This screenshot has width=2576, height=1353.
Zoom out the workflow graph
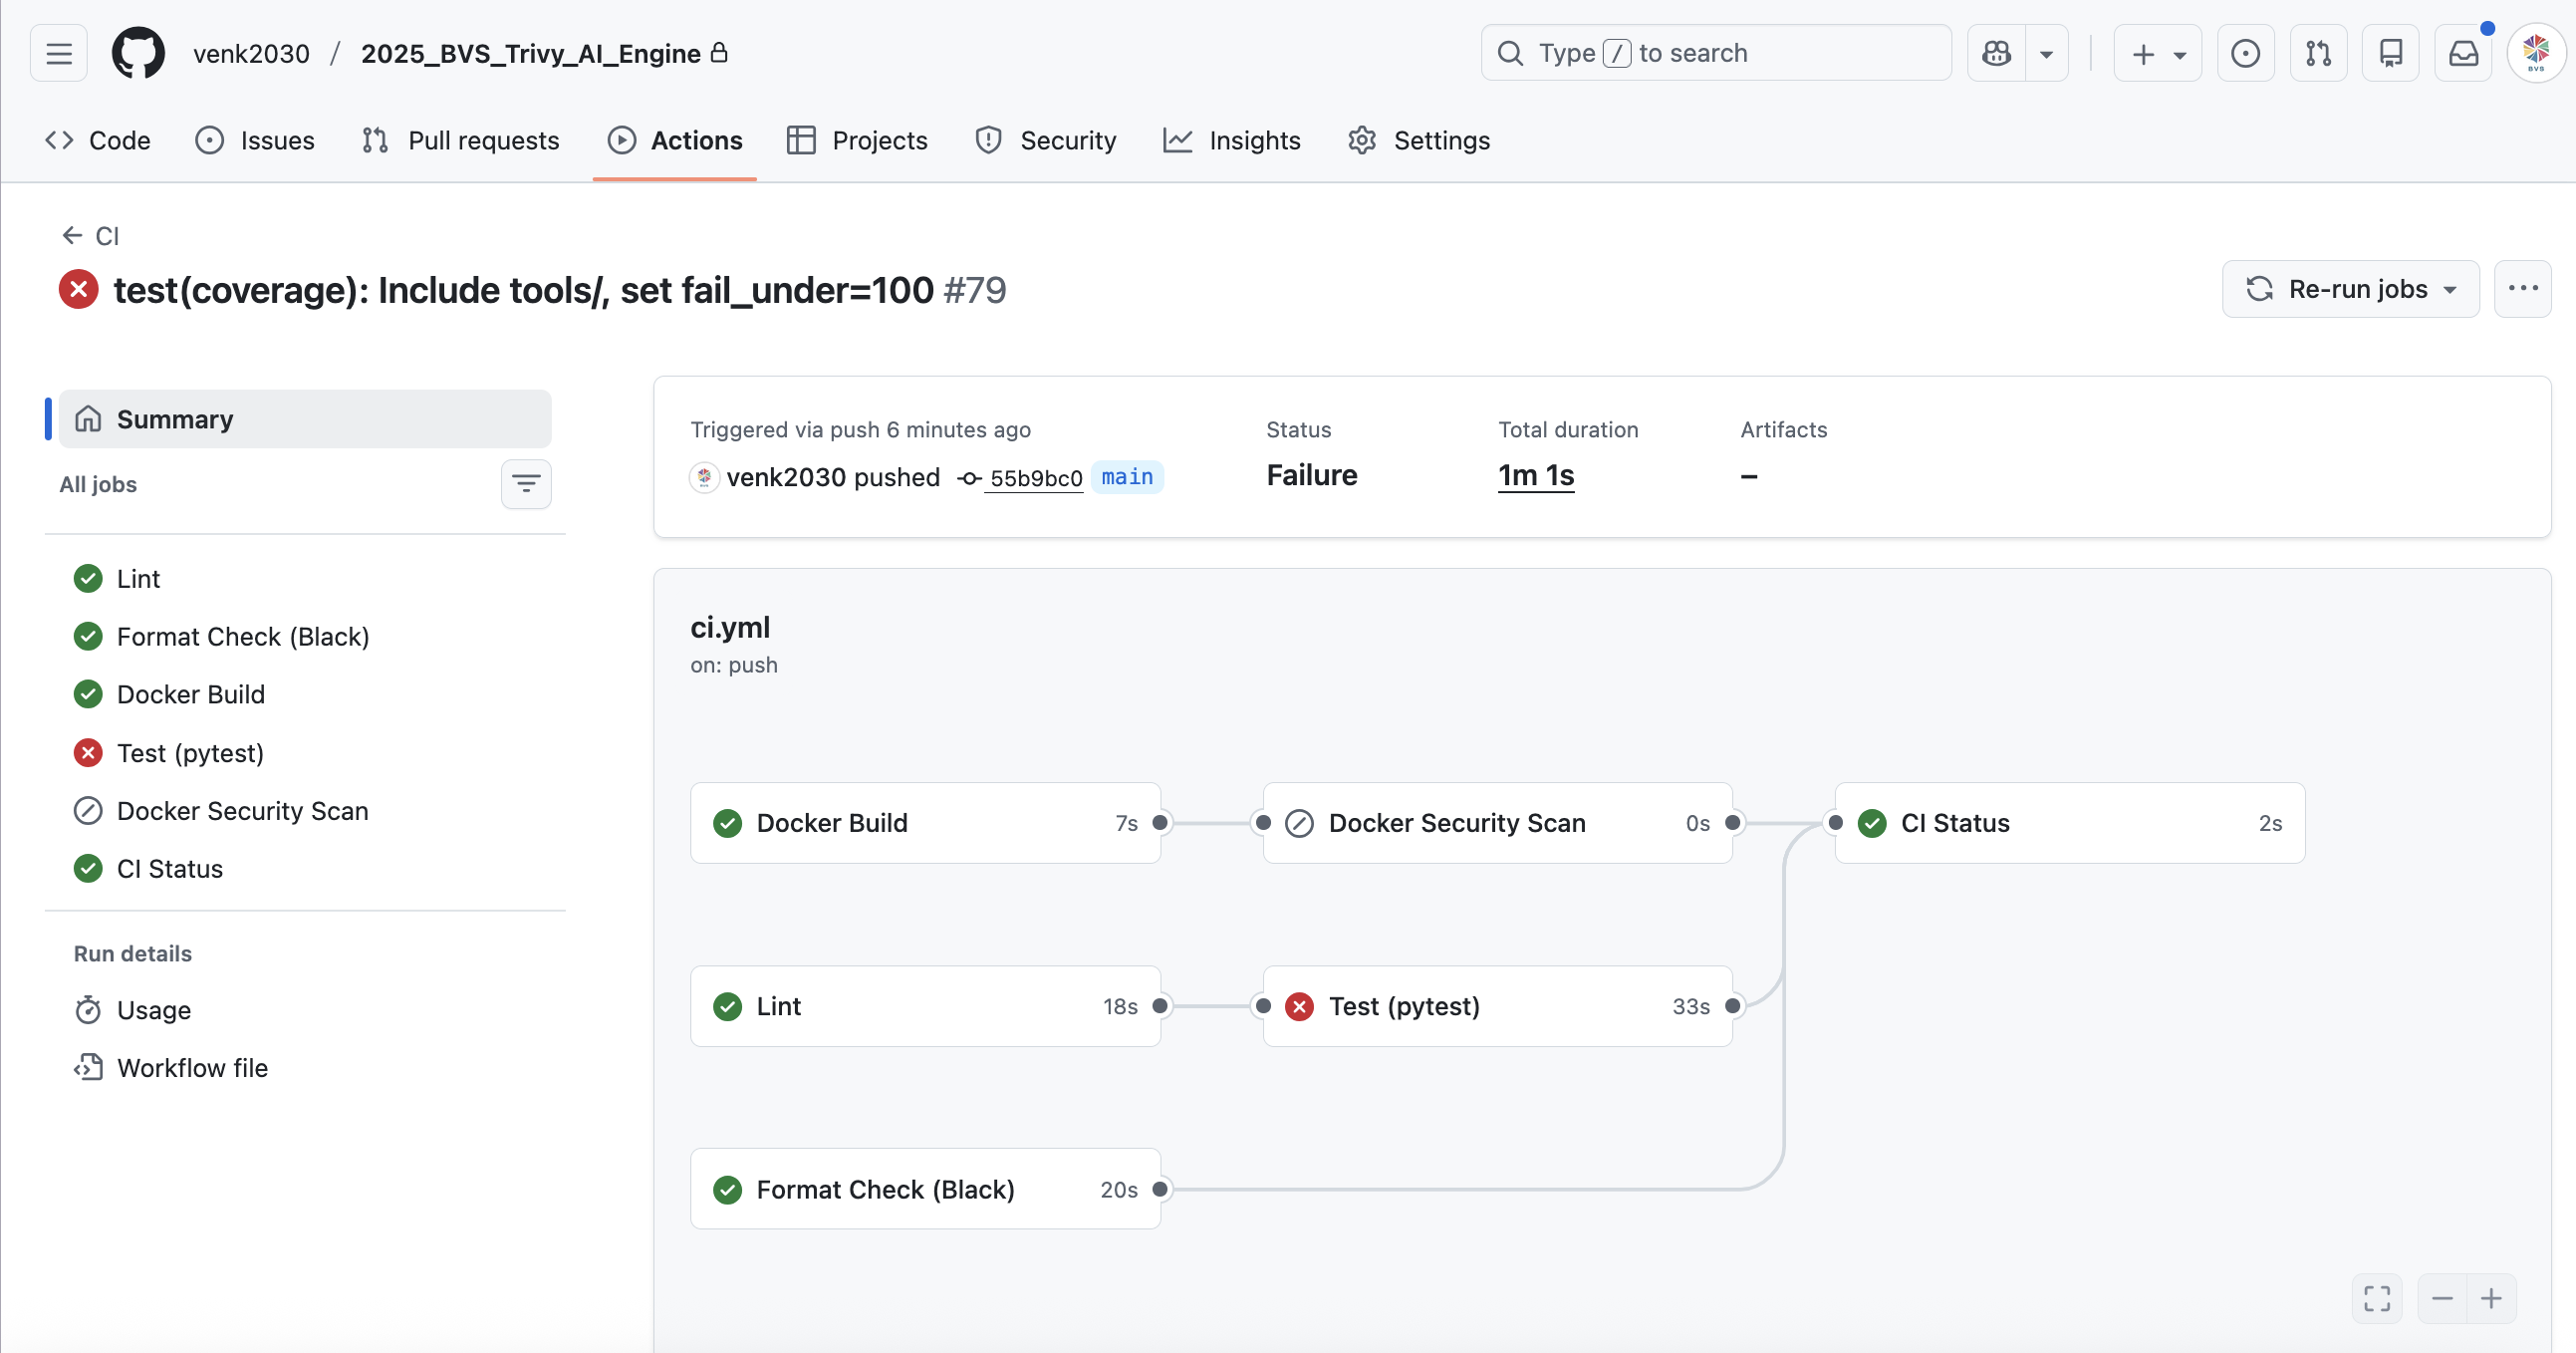coord(2442,1298)
